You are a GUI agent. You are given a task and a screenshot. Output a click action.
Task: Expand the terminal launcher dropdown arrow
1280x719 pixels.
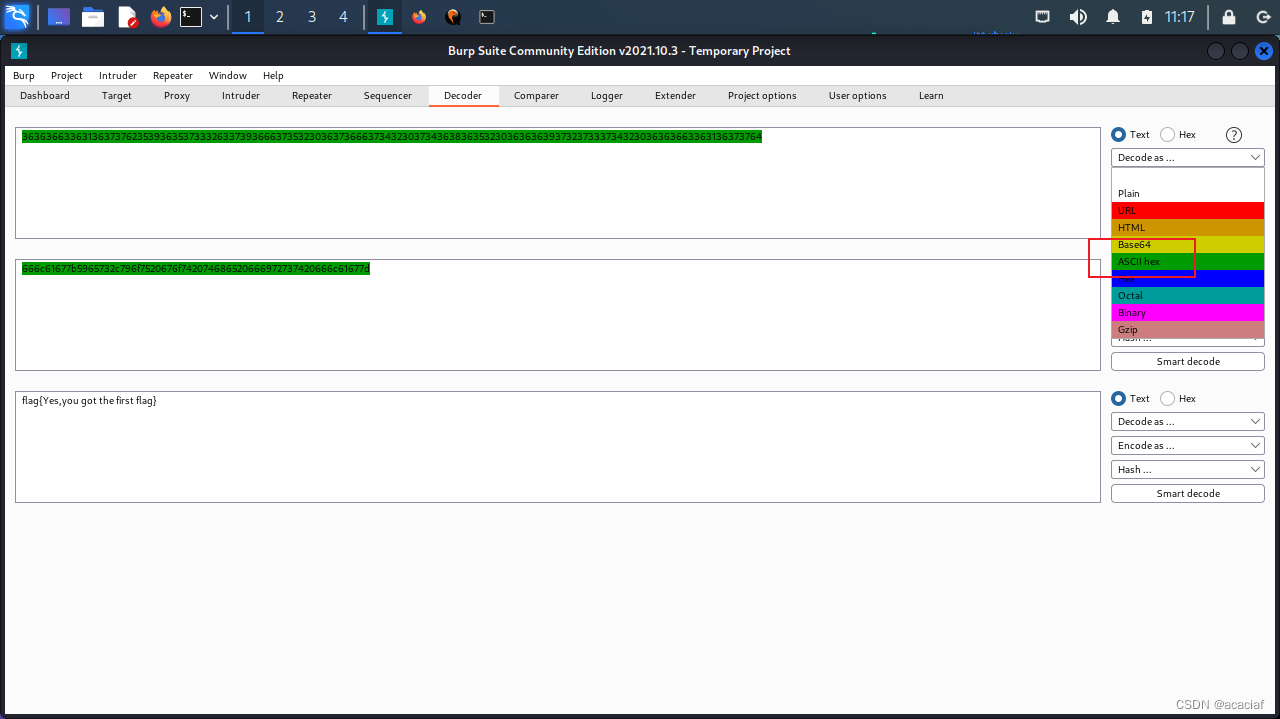213,17
